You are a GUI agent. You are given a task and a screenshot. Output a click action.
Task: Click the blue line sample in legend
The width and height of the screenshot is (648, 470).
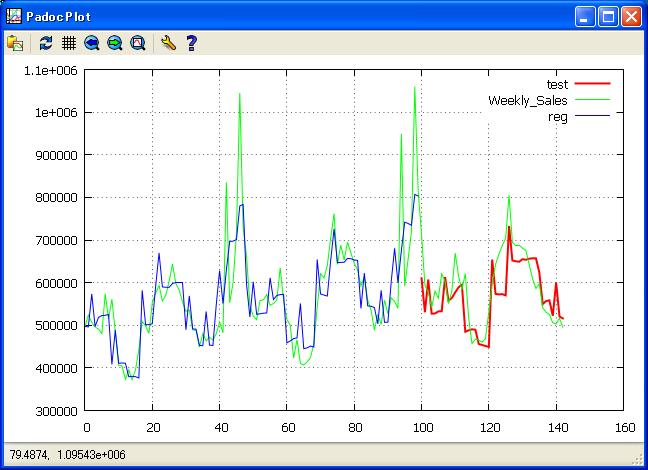point(593,116)
